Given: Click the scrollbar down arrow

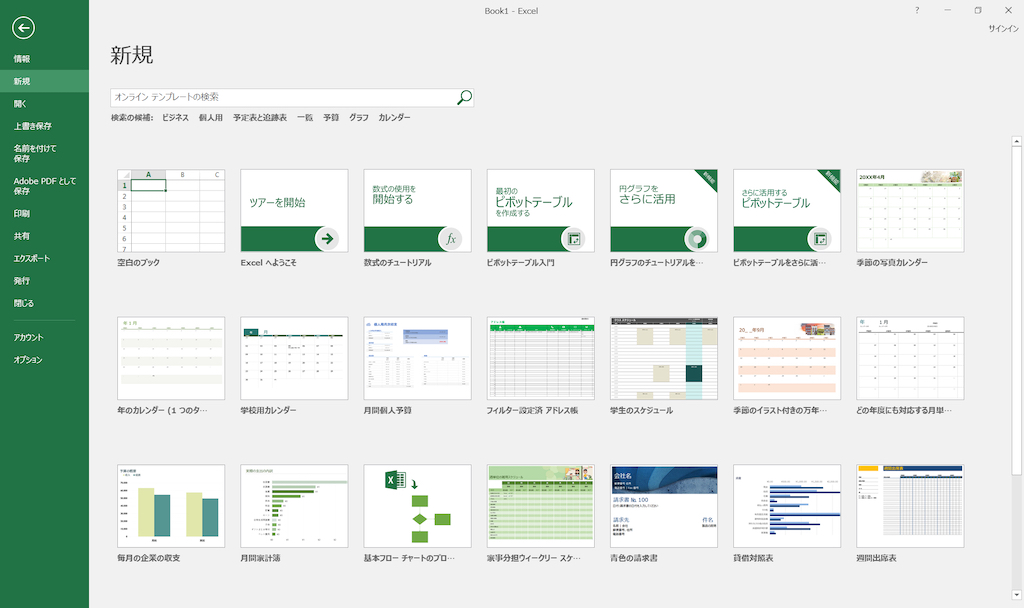Looking at the screenshot, I should (x=1016, y=595).
